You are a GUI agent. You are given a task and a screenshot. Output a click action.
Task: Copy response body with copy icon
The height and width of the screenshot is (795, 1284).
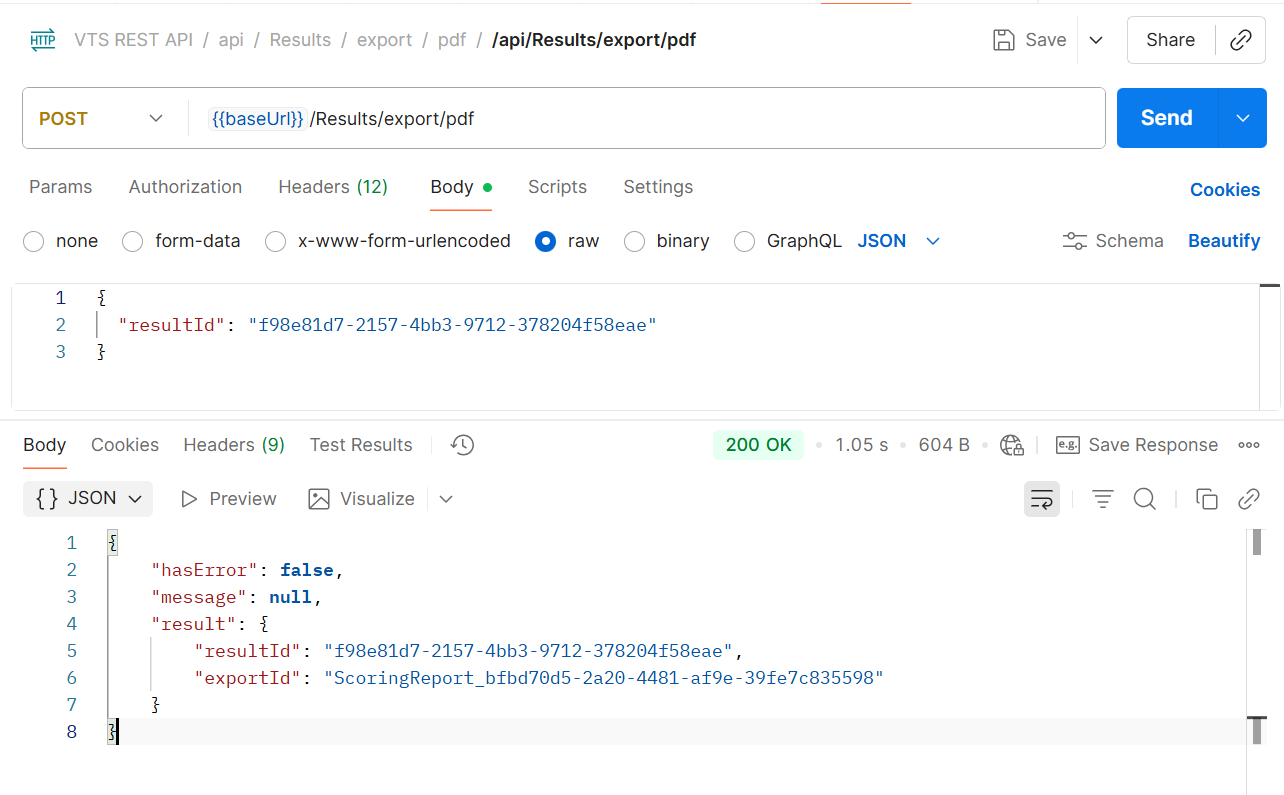point(1207,499)
